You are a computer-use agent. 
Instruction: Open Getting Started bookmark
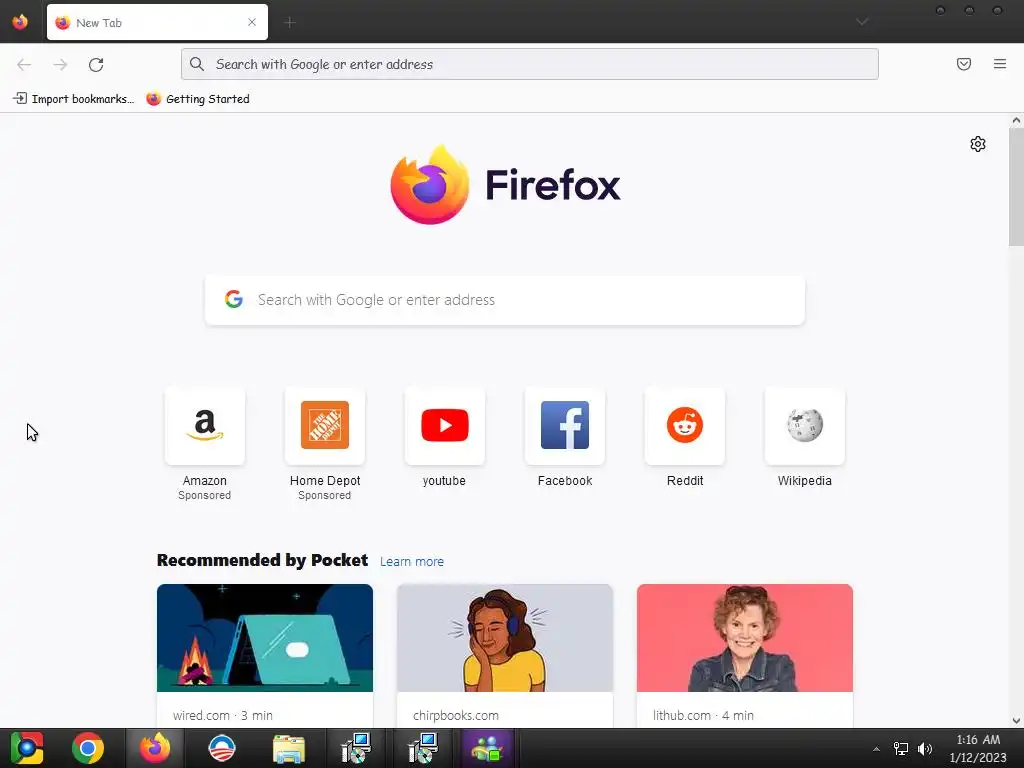tap(198, 99)
